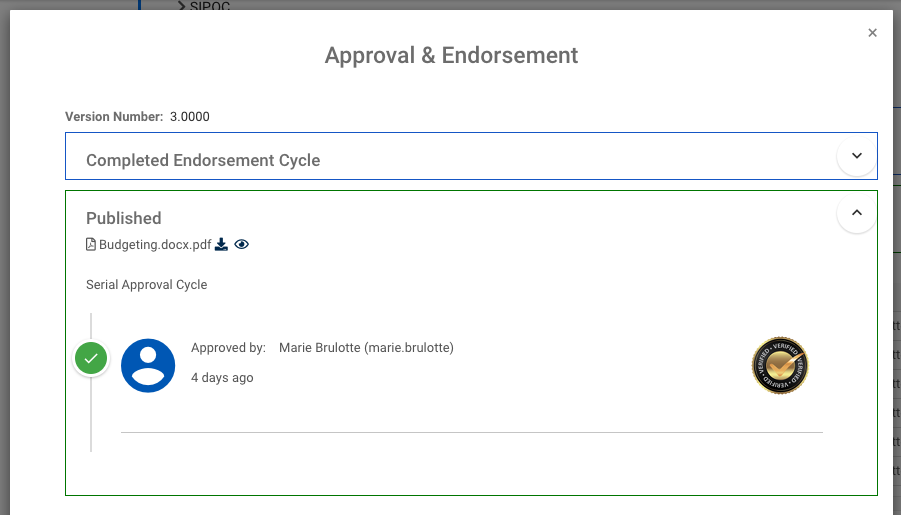Click the green approval checkmark icon
The width and height of the screenshot is (901, 515).
click(91, 358)
